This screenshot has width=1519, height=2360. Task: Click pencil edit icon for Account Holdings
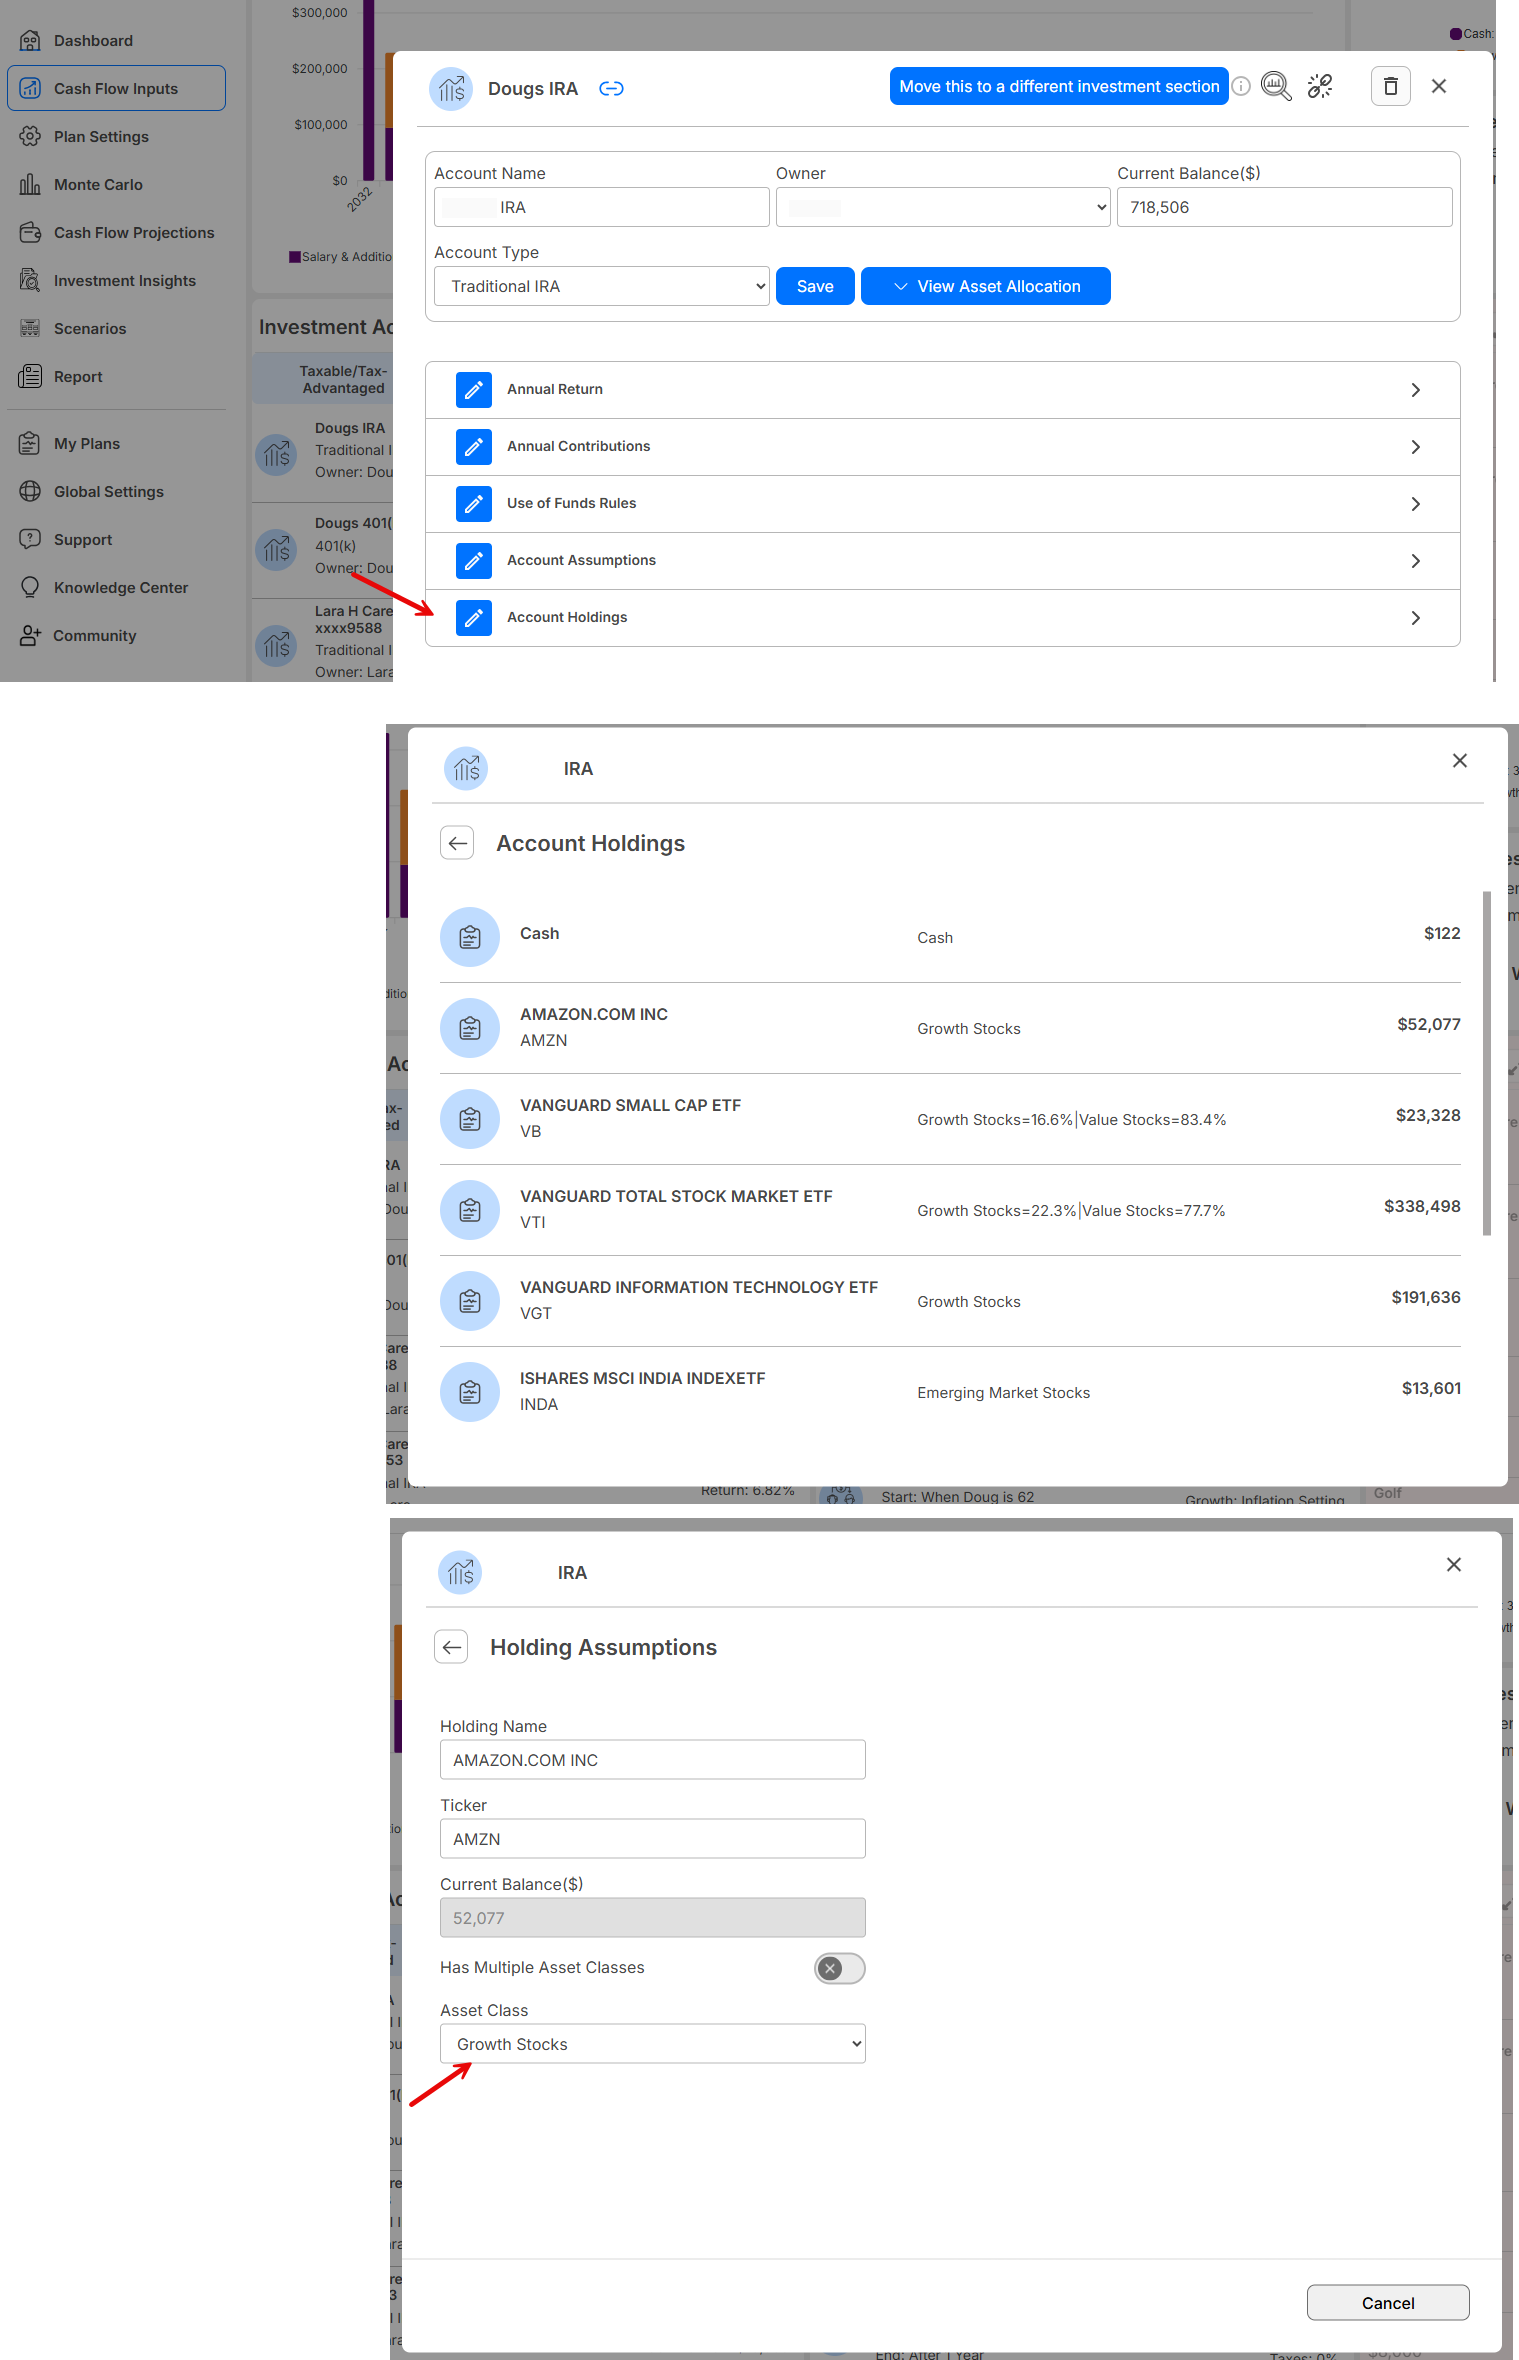474,618
